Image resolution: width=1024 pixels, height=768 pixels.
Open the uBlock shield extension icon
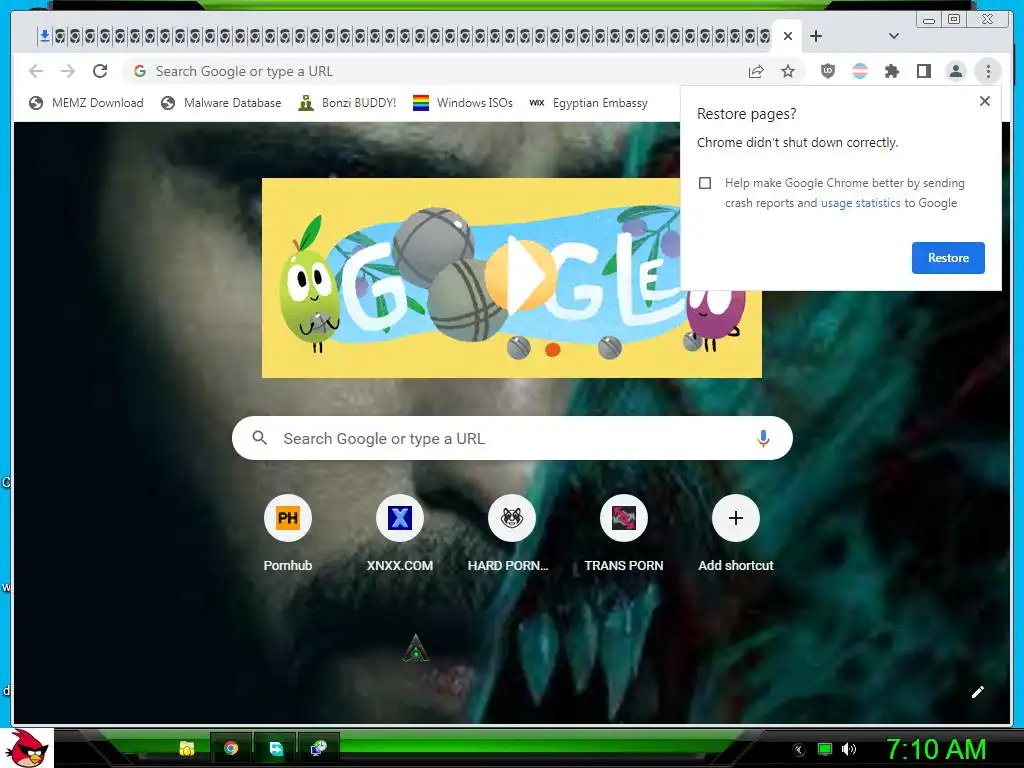click(x=827, y=71)
